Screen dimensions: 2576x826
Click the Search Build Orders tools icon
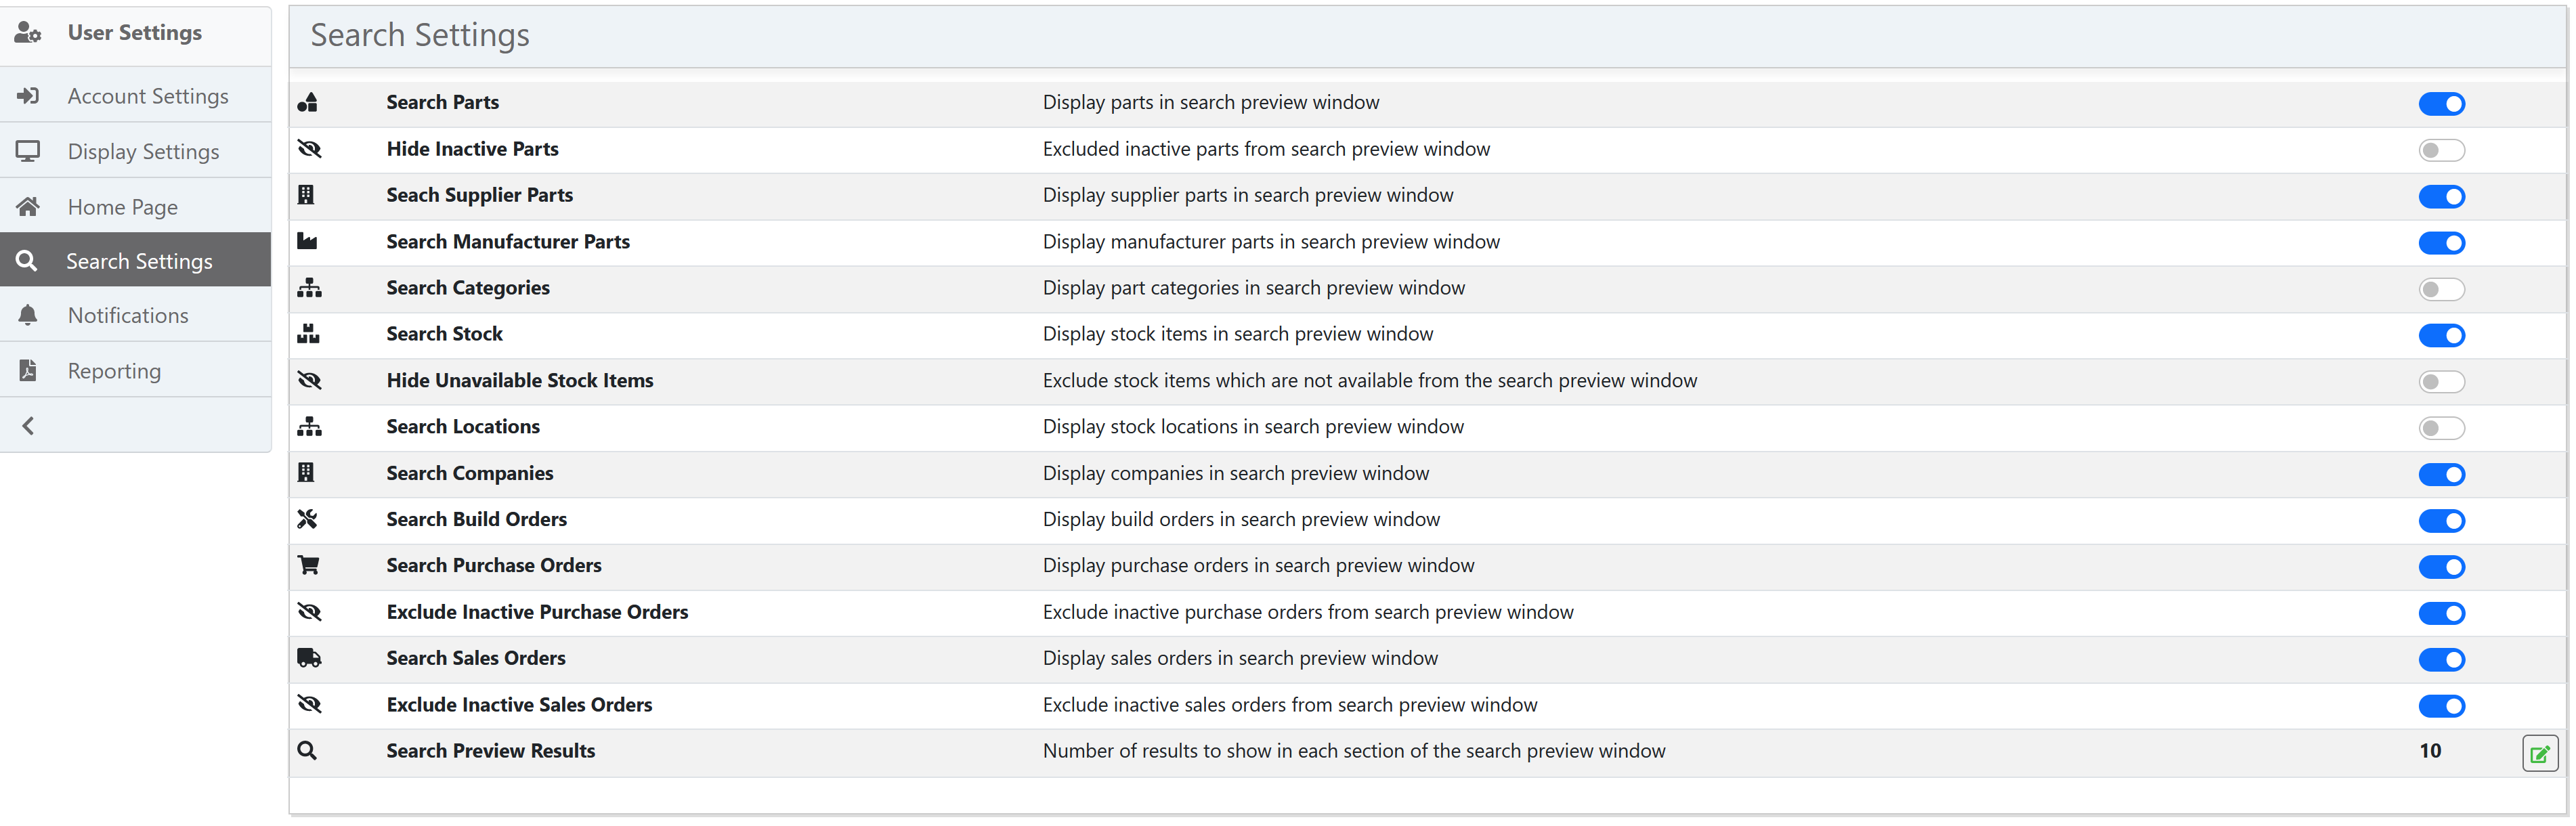[x=308, y=519]
